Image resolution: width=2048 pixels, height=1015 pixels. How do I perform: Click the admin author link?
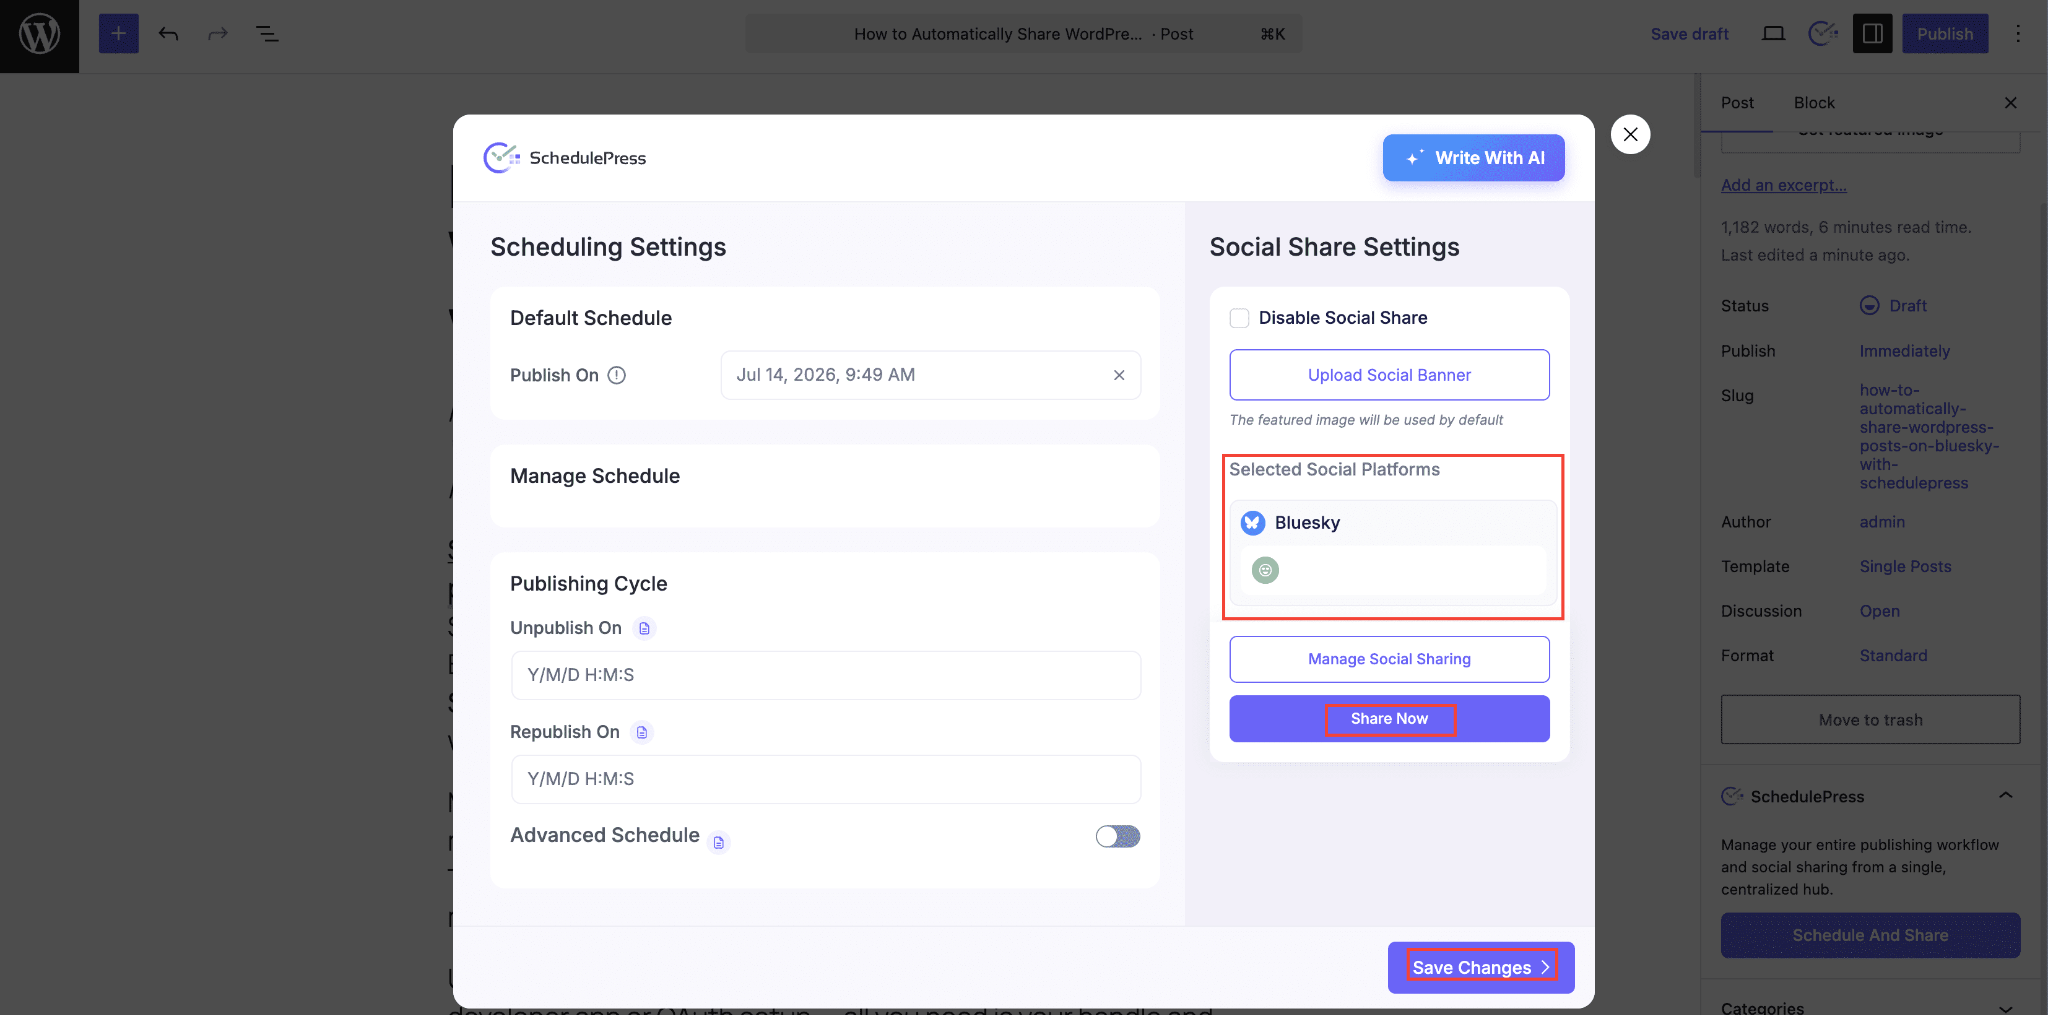coord(1882,522)
